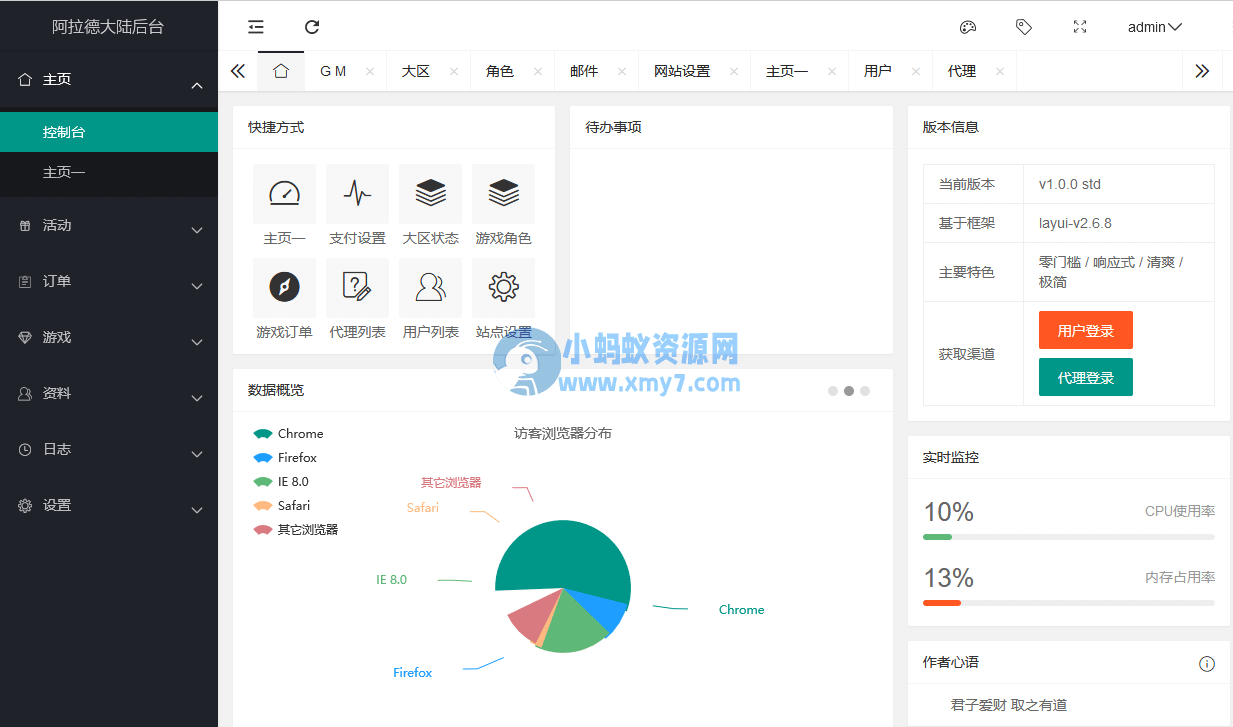
Task: Toggle 其它浏览器 legend in chart
Action: coord(296,530)
